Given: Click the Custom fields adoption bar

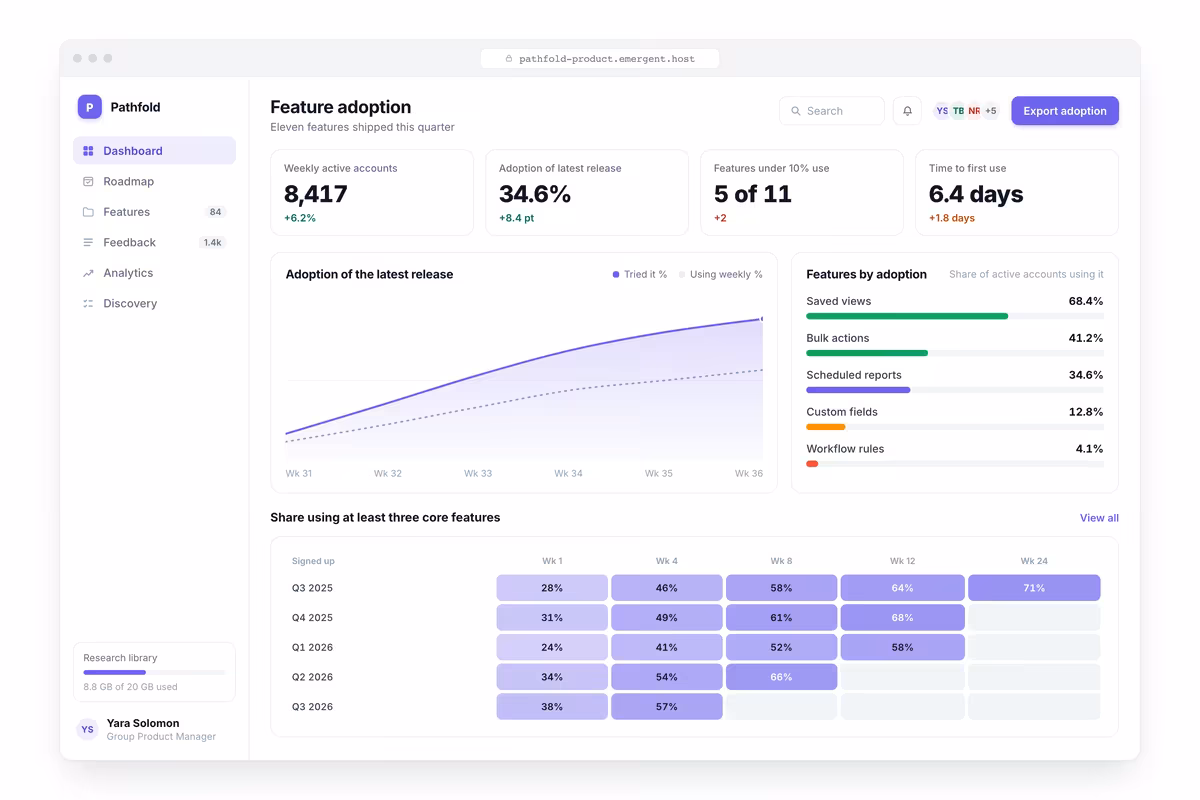Looking at the screenshot, I should pos(955,427).
